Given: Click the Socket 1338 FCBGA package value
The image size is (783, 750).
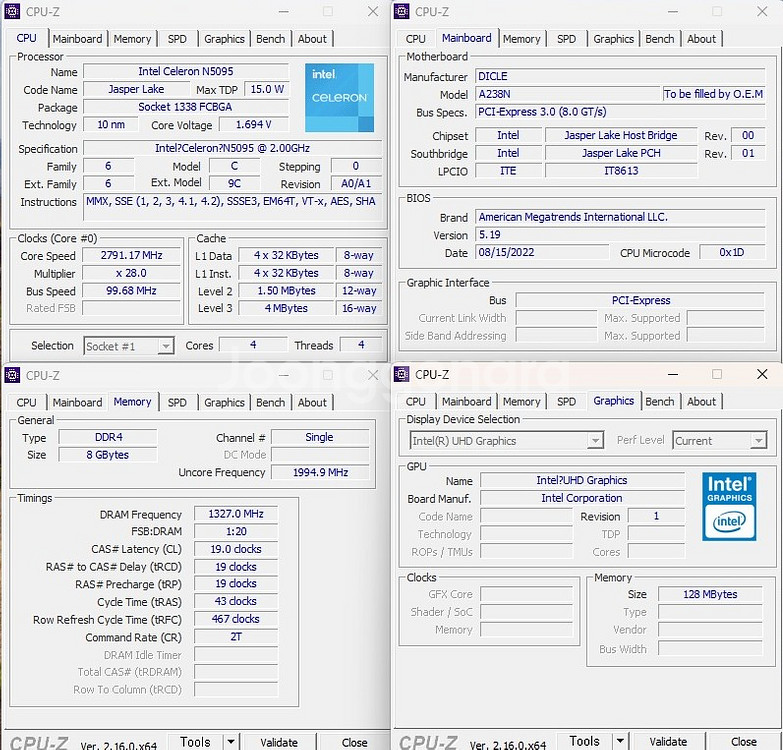Looking at the screenshot, I should (x=186, y=107).
